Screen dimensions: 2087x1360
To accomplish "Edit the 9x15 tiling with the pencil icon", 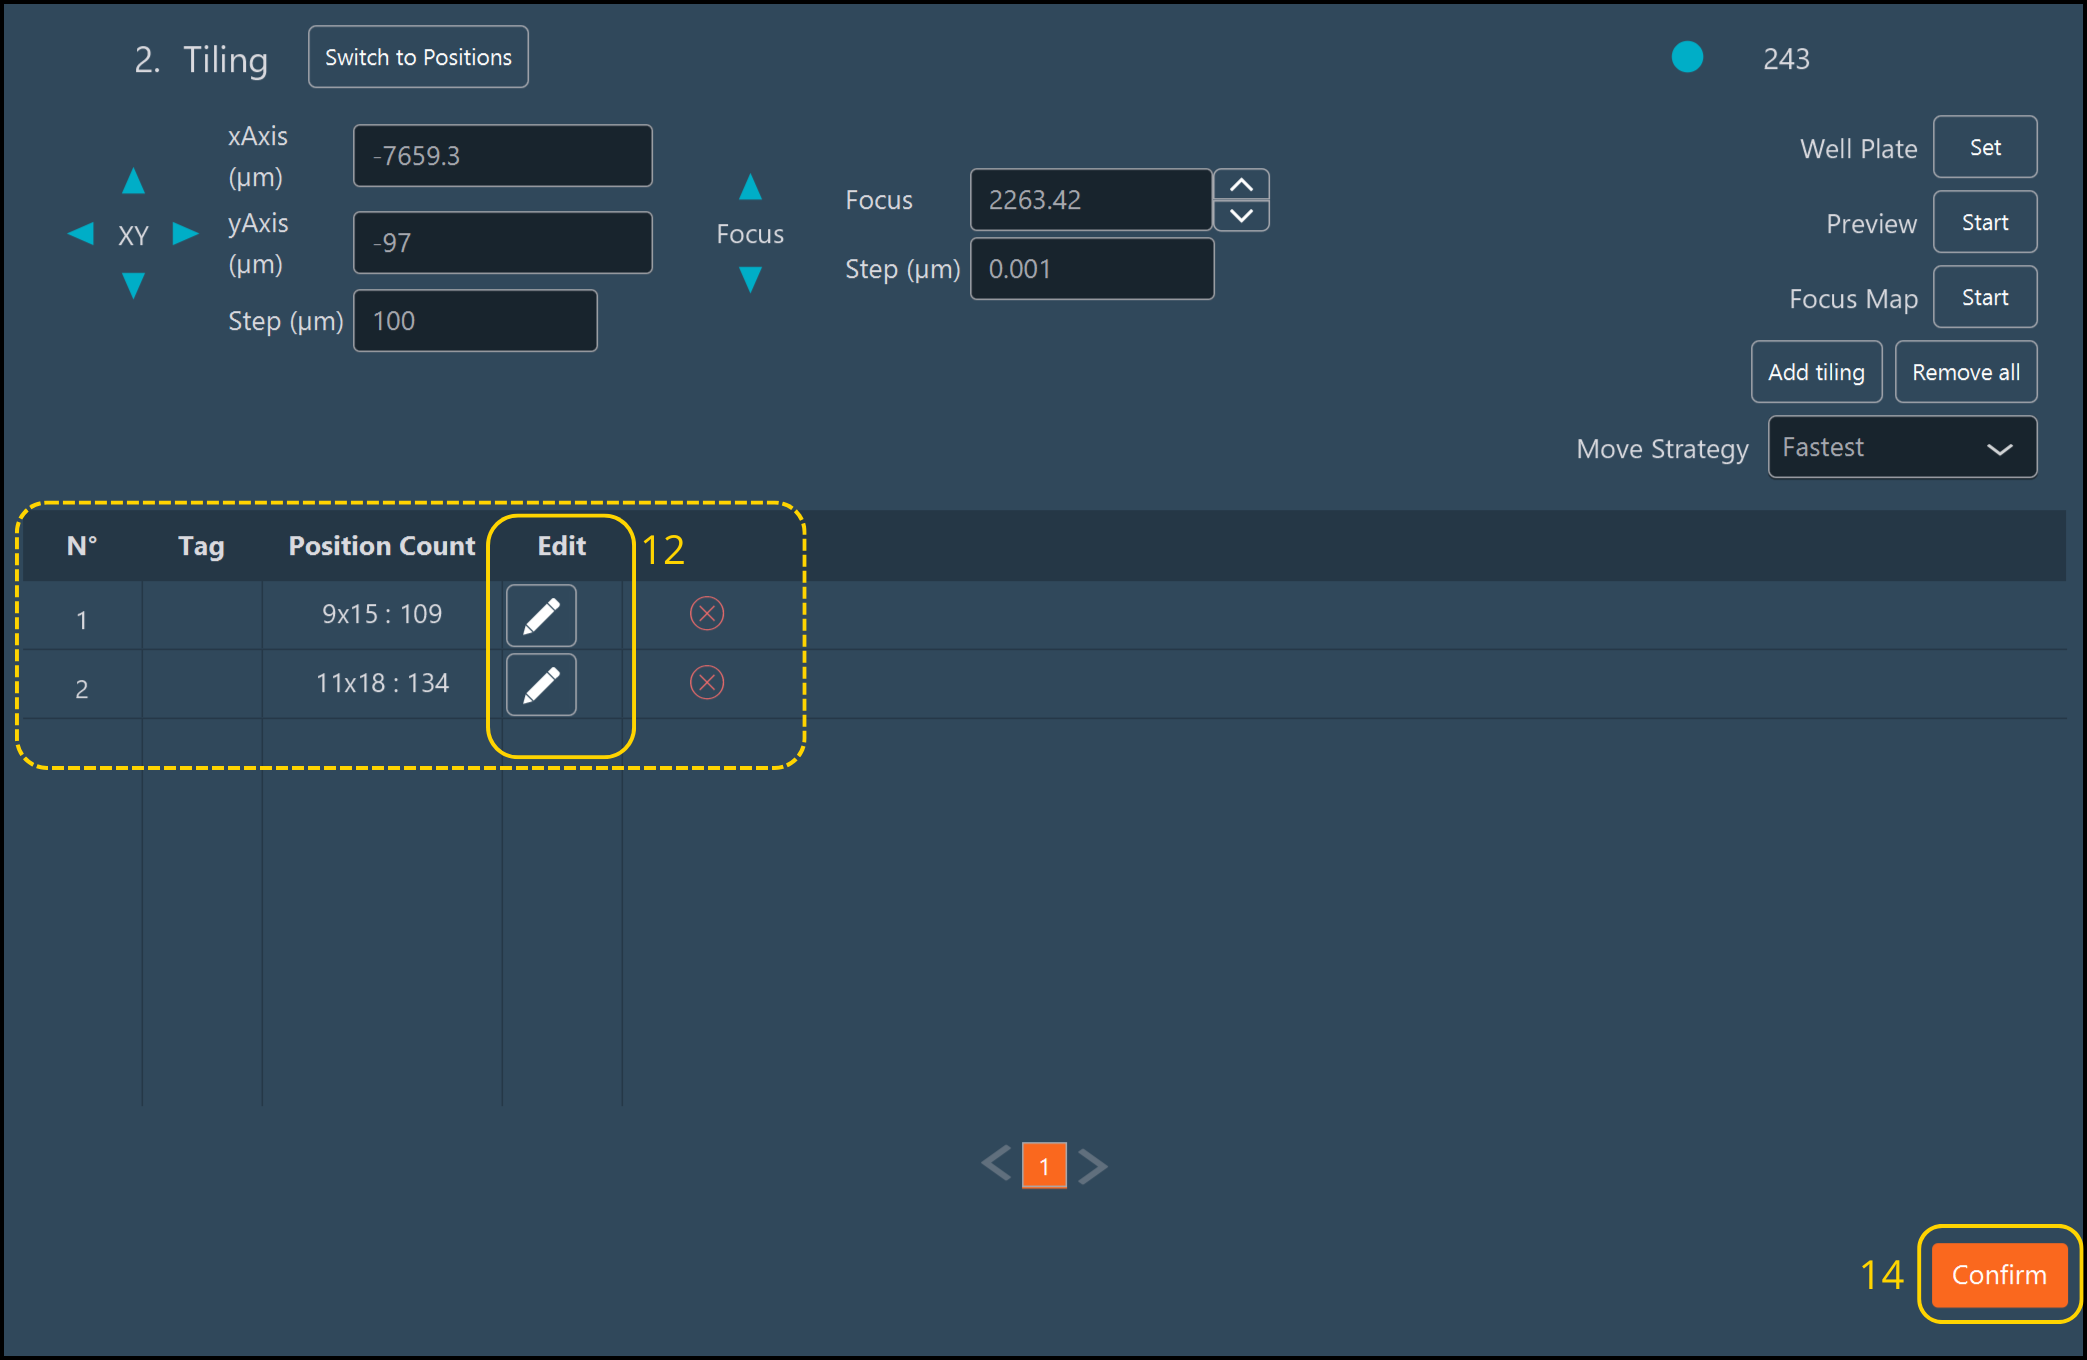I will [x=540, y=615].
